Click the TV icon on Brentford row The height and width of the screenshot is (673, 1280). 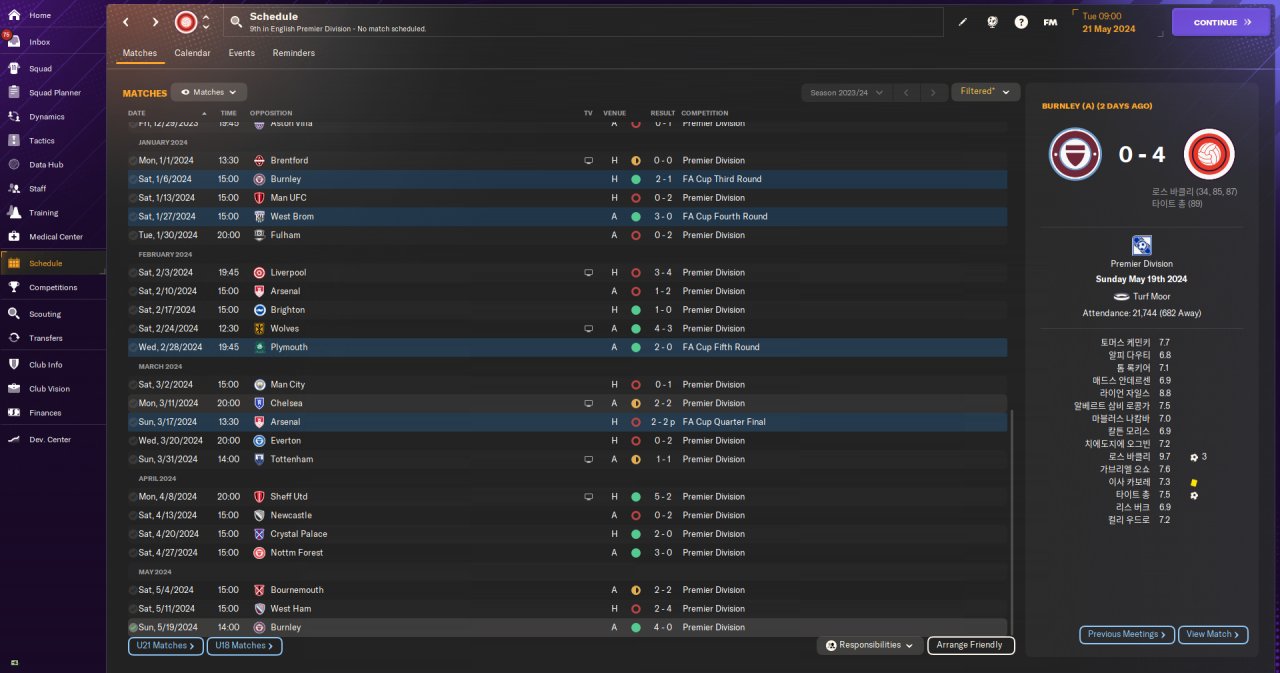(x=589, y=160)
